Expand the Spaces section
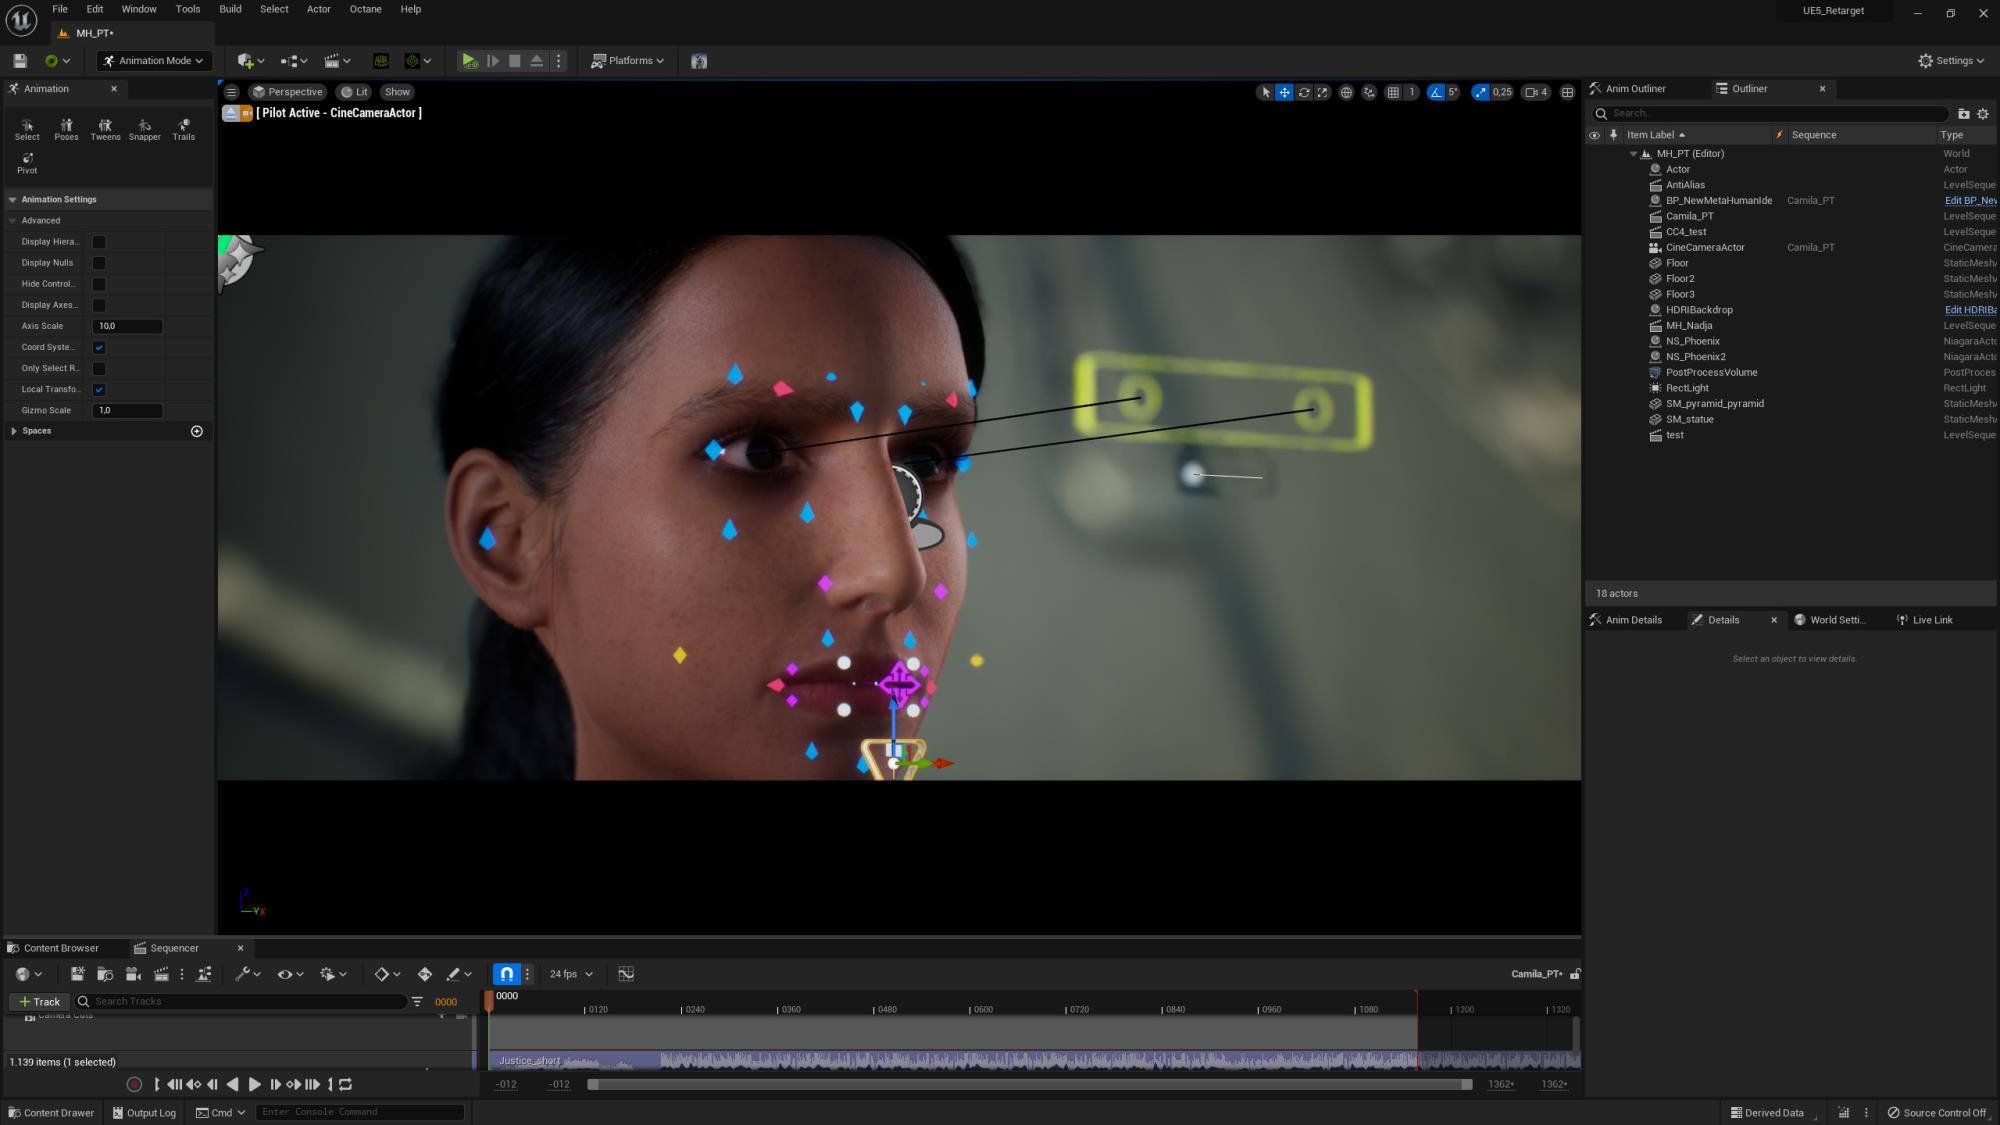Image resolution: width=2000 pixels, height=1125 pixels. tap(13, 431)
